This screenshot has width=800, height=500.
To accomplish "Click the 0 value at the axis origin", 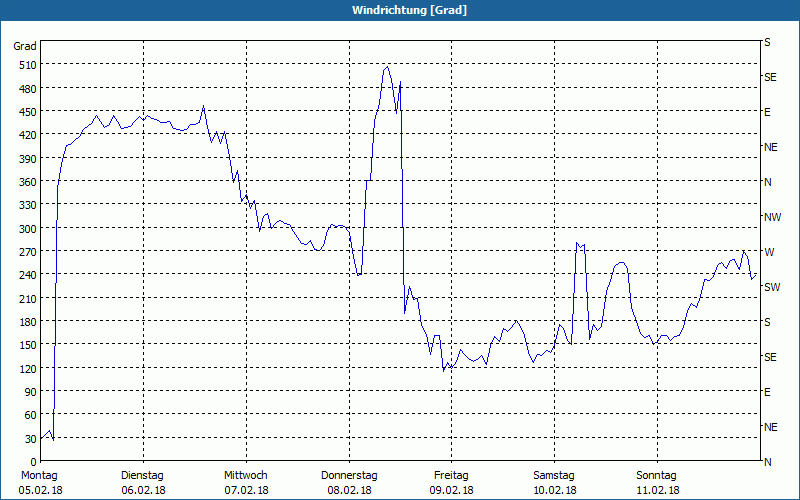I will click(34, 462).
